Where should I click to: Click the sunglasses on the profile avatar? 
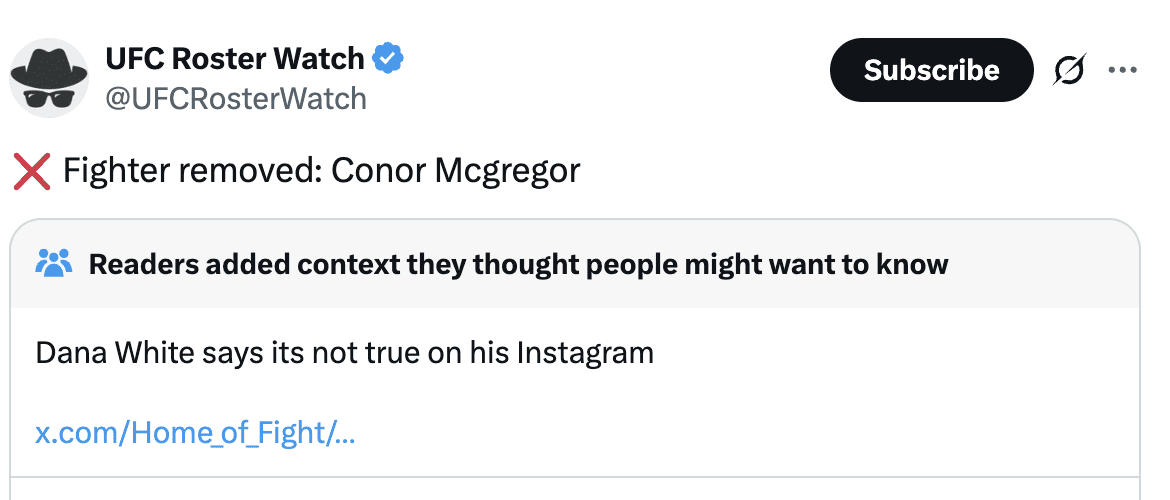49,96
